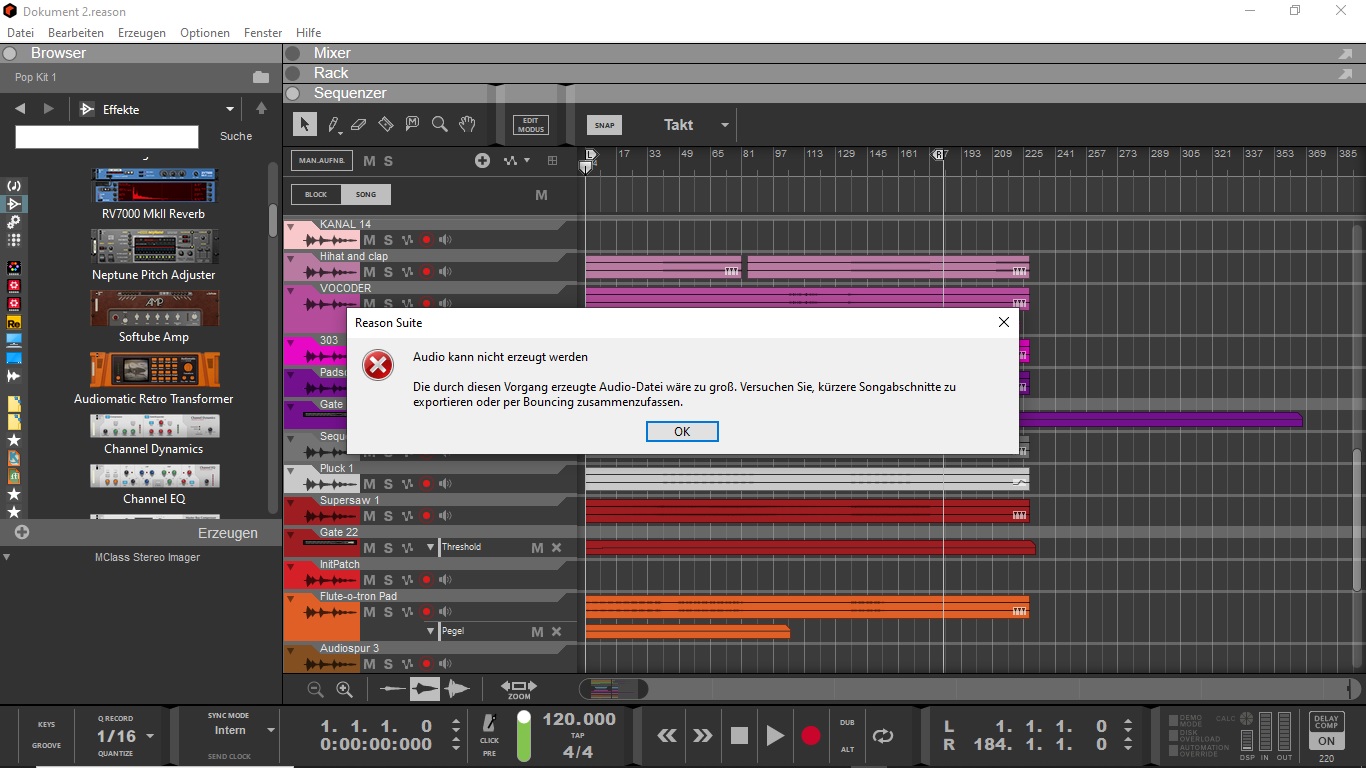This screenshot has width=1366, height=768.
Task: Enable record on Supersaw 1 track
Action: (x=426, y=516)
